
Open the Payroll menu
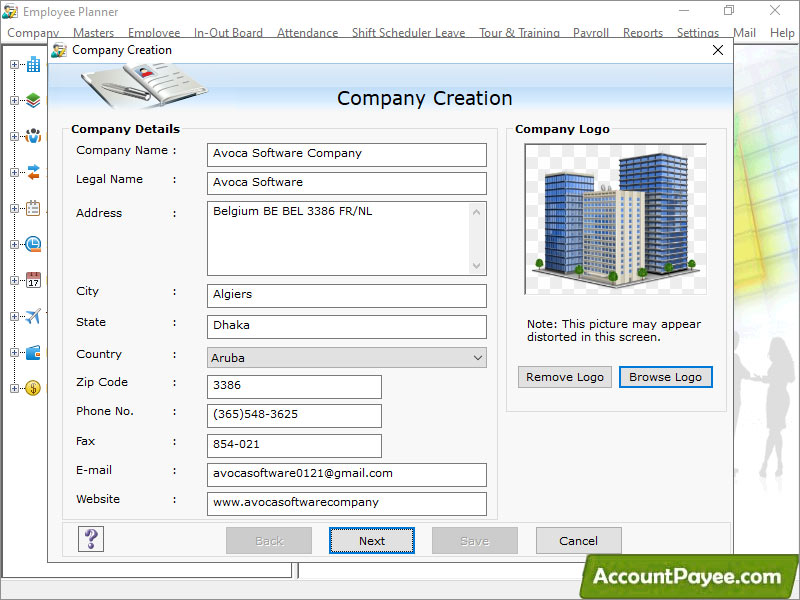(591, 33)
